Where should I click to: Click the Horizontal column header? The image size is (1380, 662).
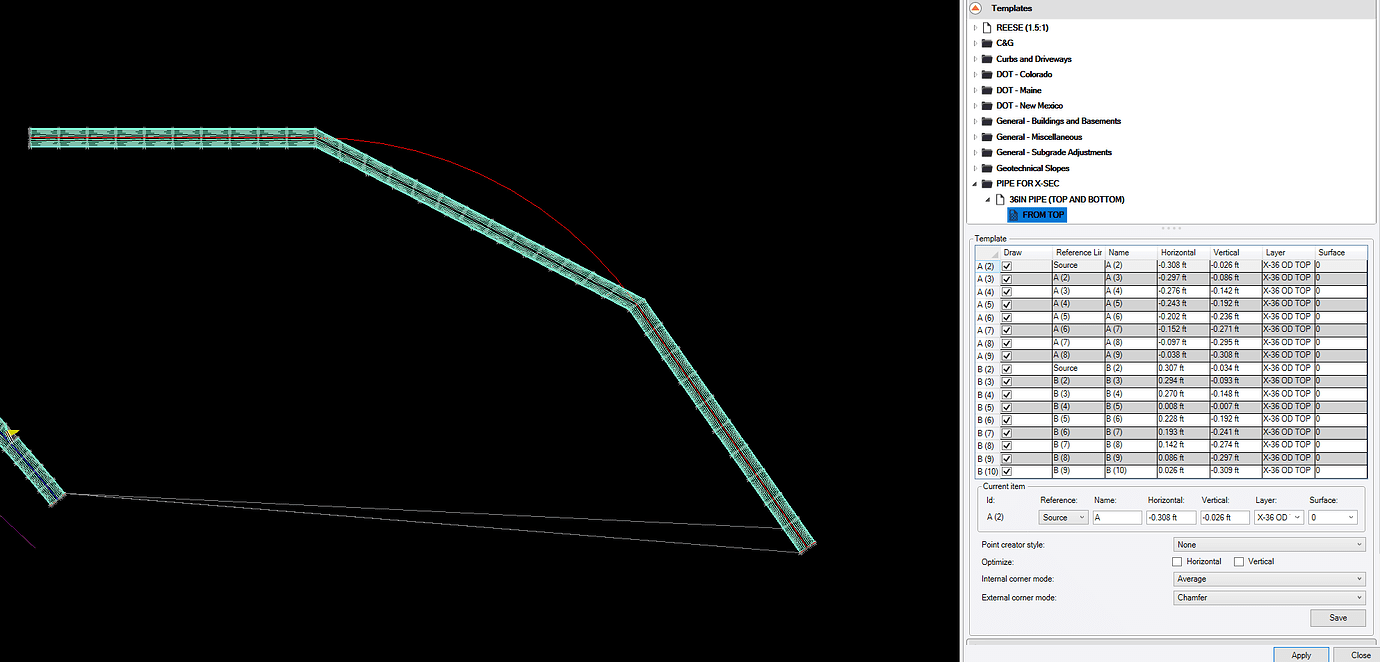pos(1183,252)
